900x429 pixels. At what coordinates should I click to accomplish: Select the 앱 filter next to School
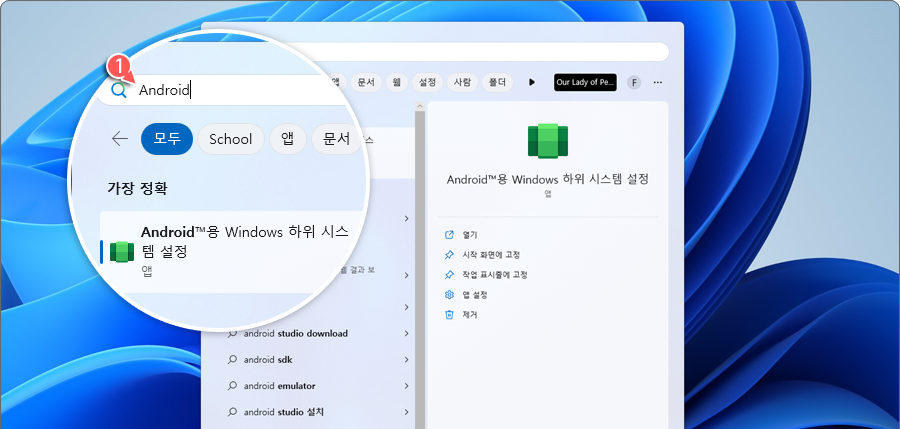point(288,139)
